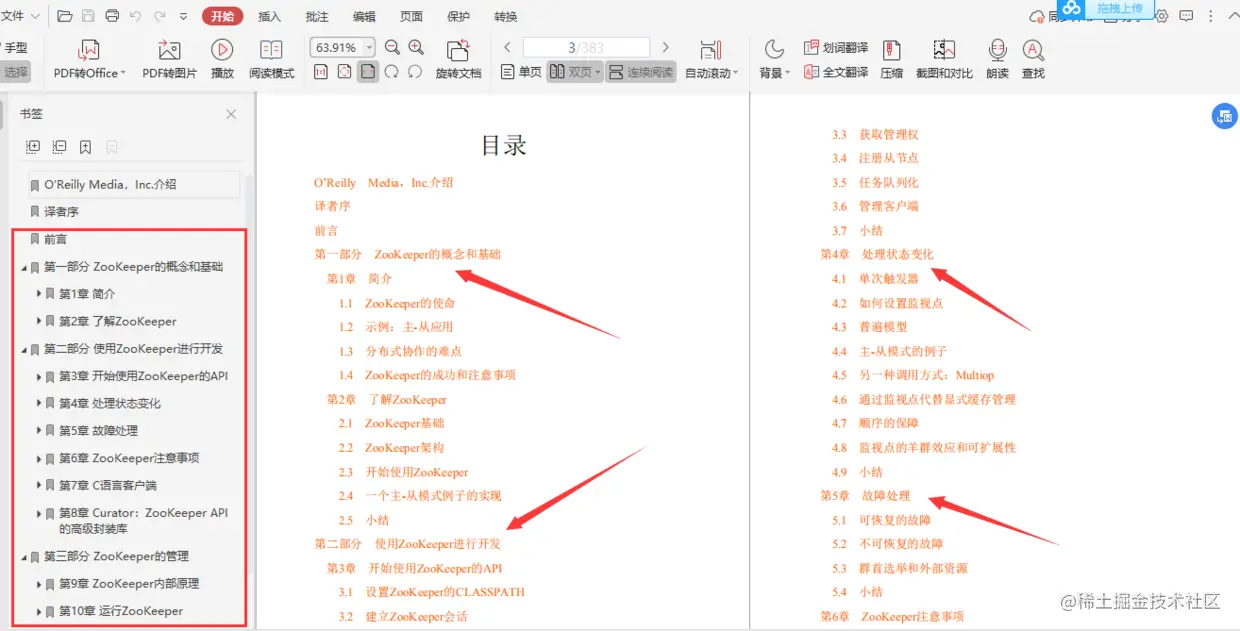Open quick access customize dropdown arrow
This screenshot has height=631, width=1240.
coord(183,17)
